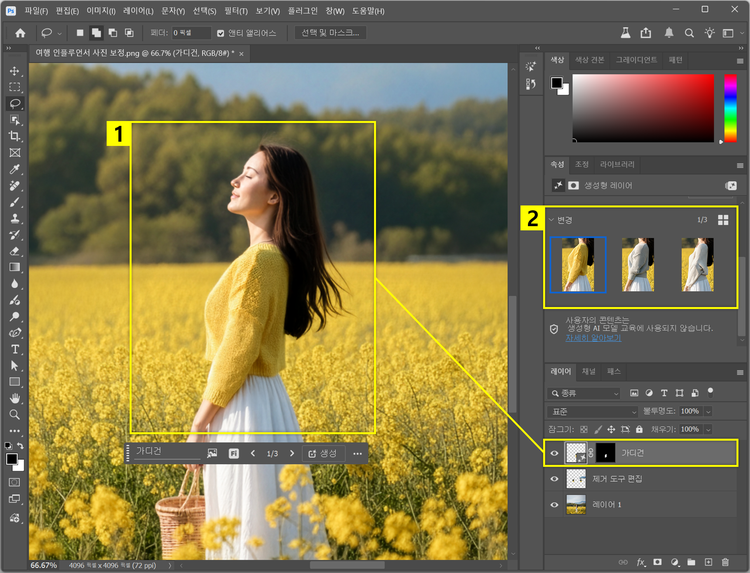
Task: Click the trash icon to delete the layer
Action: (x=726, y=563)
